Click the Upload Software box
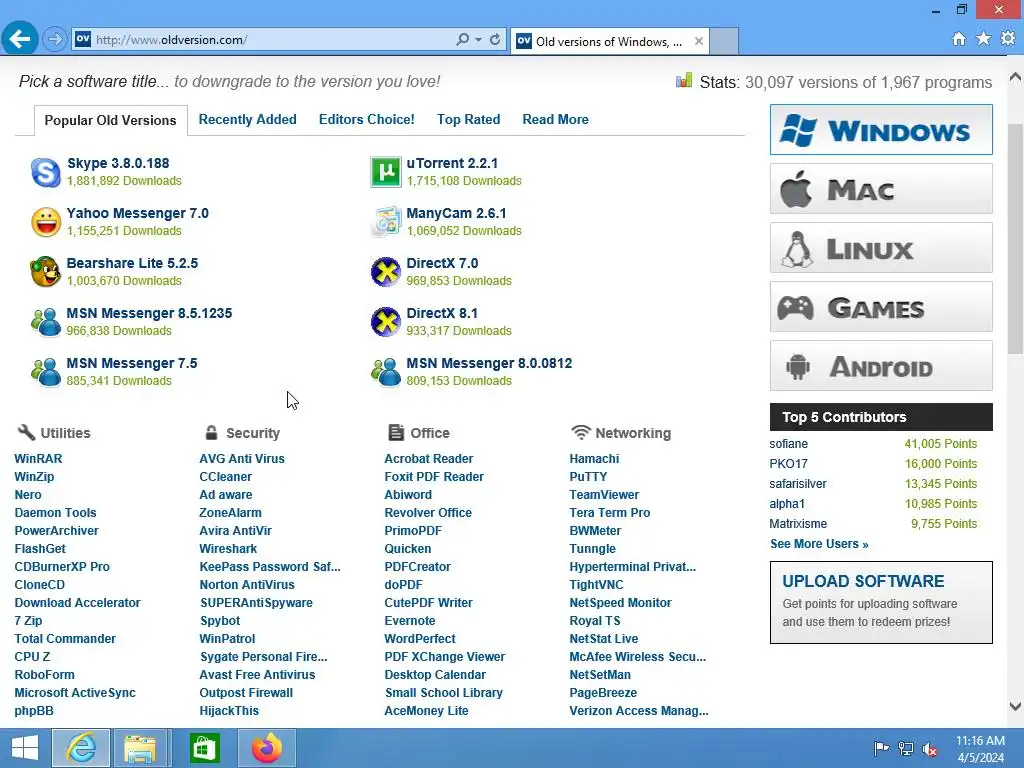Screen dimensions: 1024x768 click(881, 602)
